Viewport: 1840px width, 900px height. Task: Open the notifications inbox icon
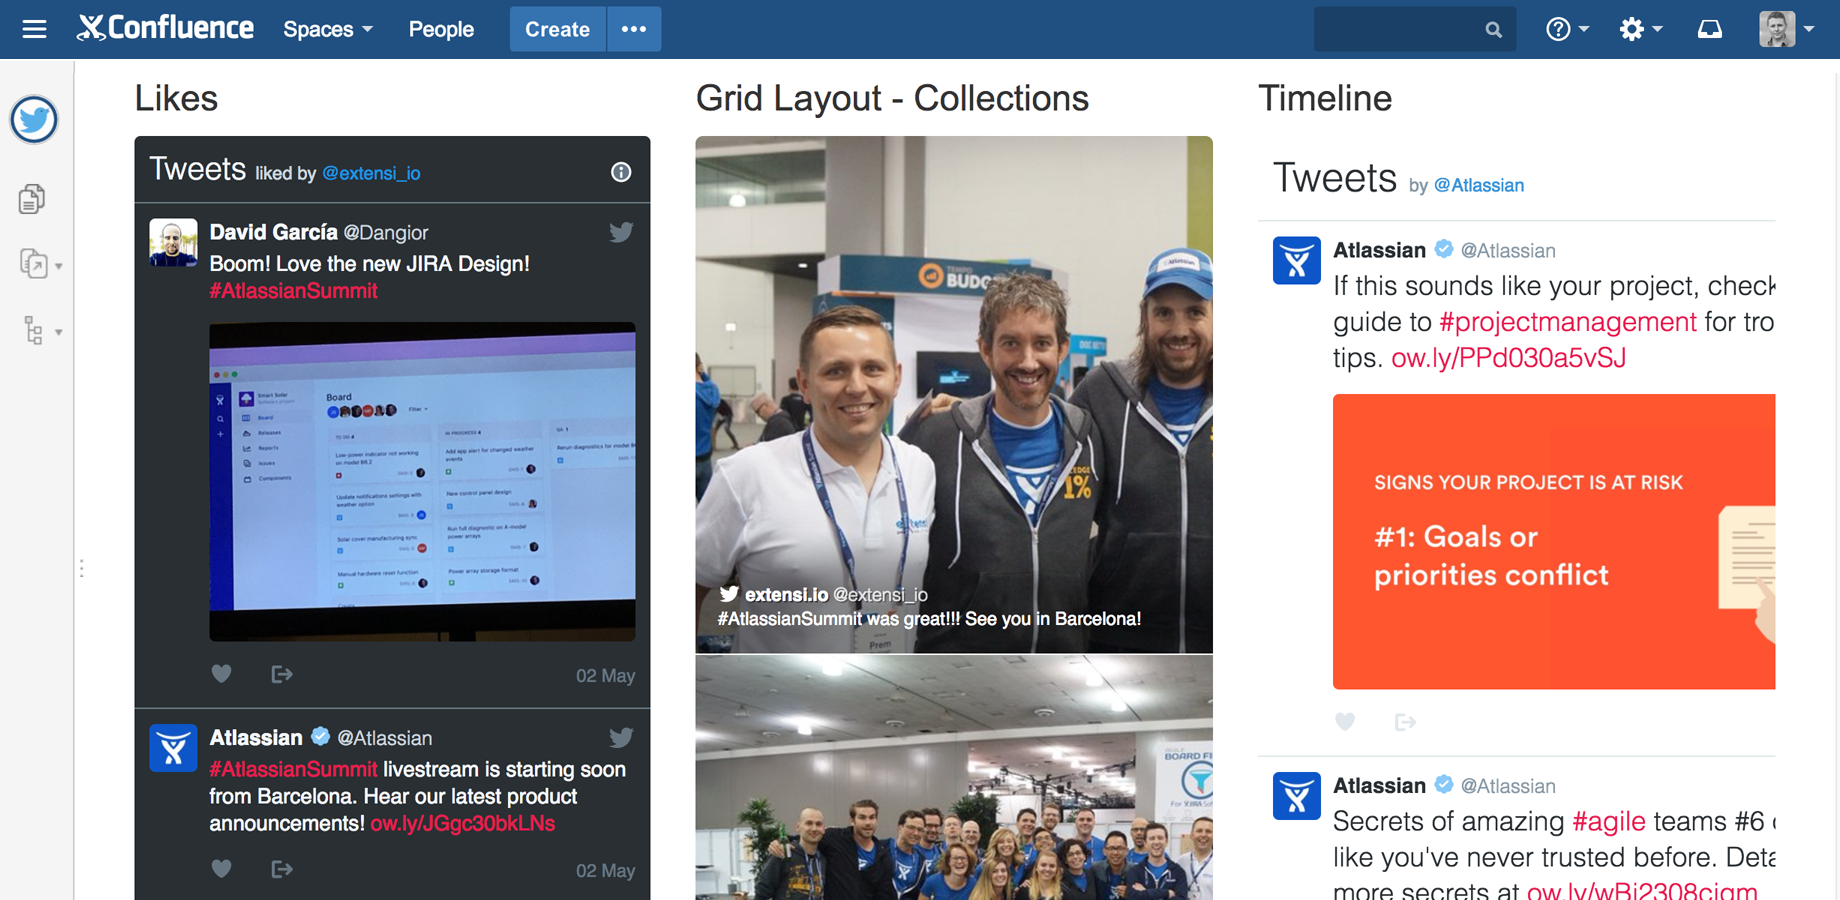tap(1710, 29)
